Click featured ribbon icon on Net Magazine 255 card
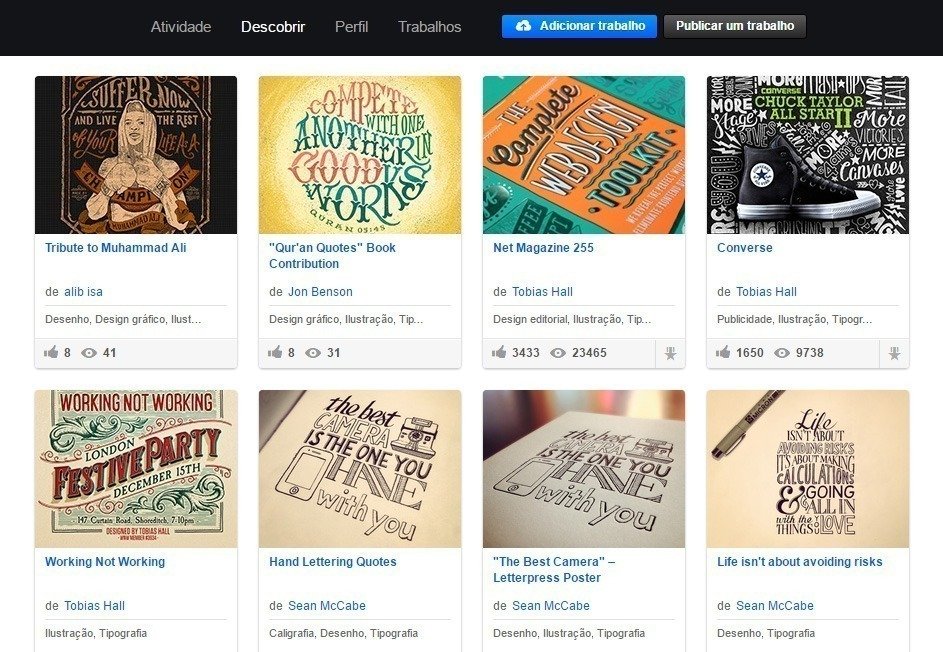943x652 pixels. [670, 354]
